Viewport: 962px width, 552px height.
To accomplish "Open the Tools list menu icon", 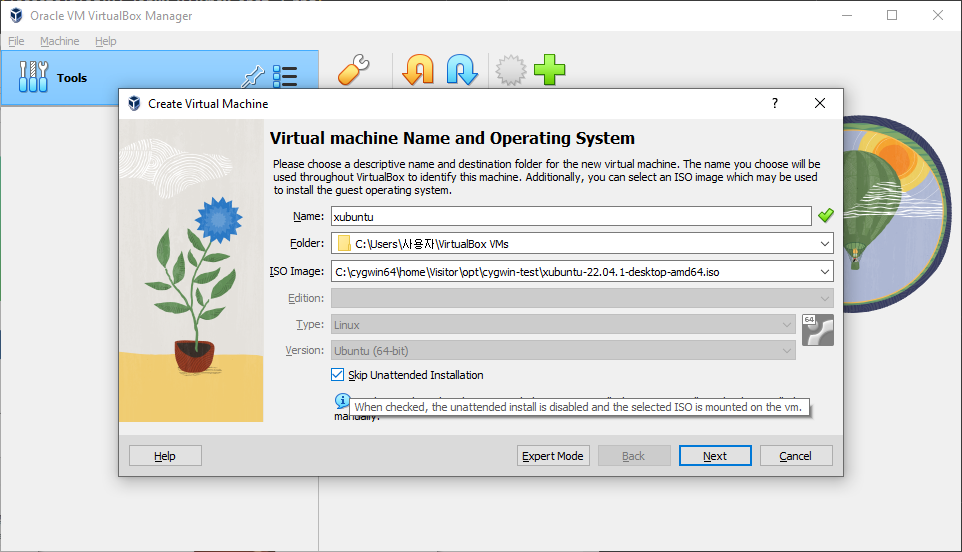I will point(285,77).
